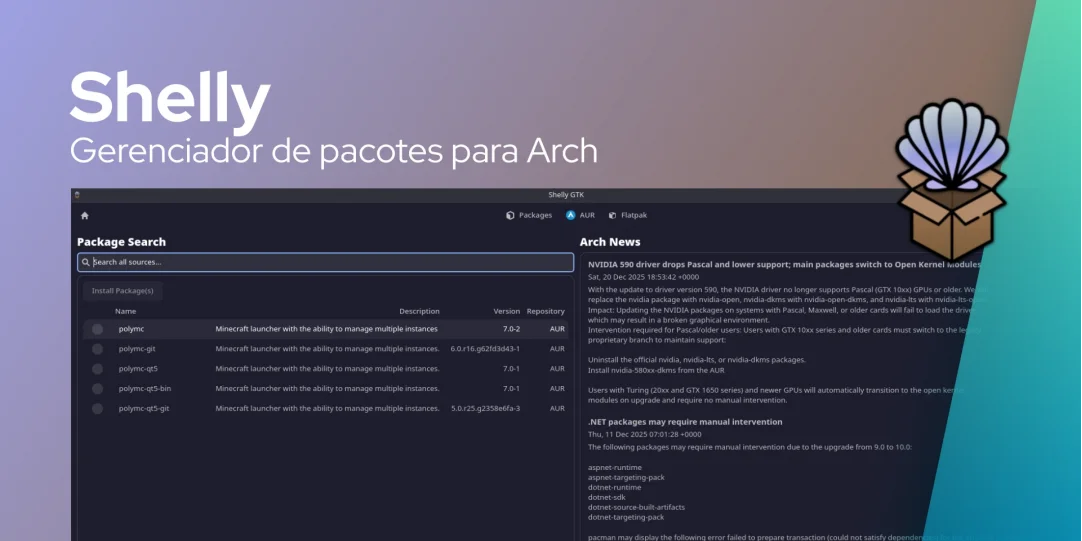This screenshot has width=1082, height=541.
Task: Click the Thu, 11 Dec 2025 date line
Action: (645, 435)
